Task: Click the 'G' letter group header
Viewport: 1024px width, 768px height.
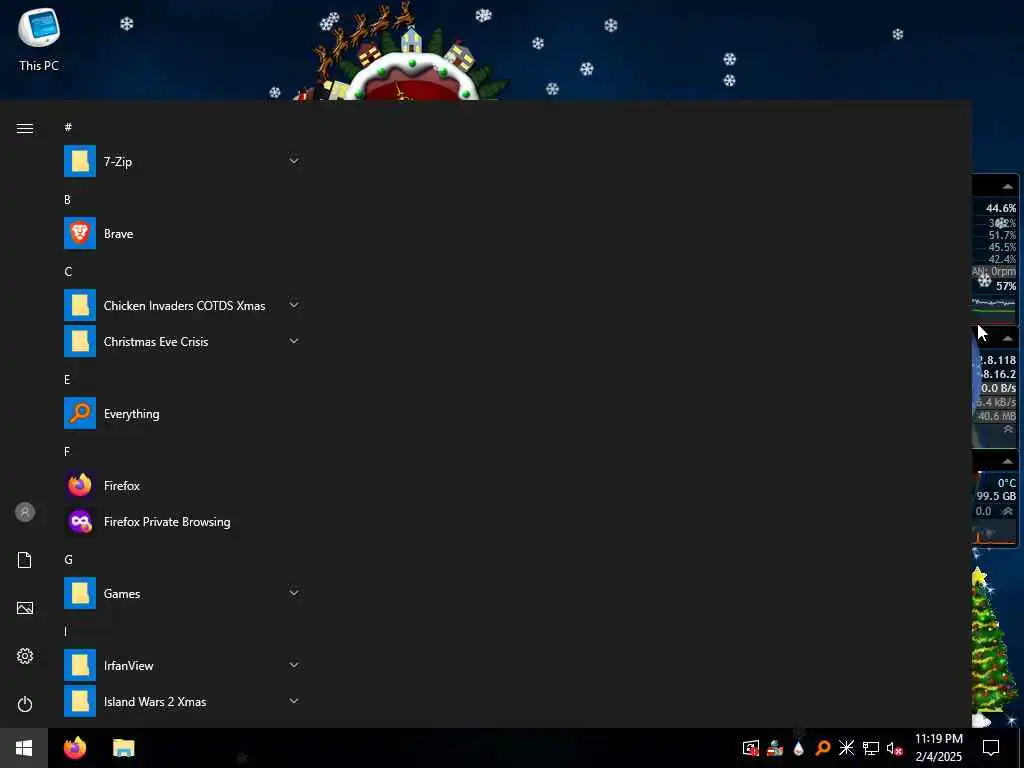Action: 68,560
